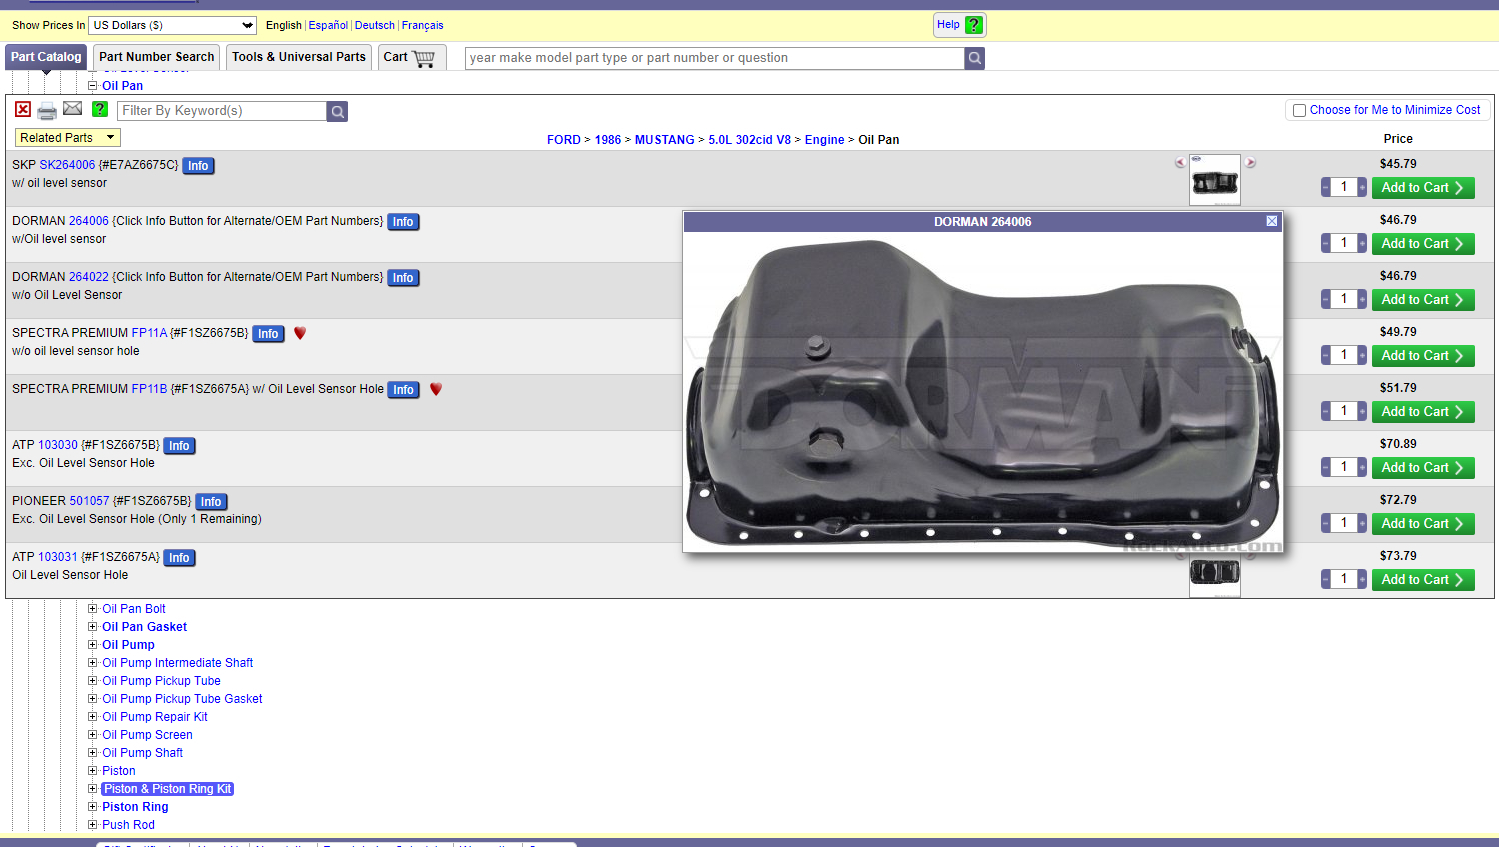Click the red X close icon in parts toolbar

point(23,110)
